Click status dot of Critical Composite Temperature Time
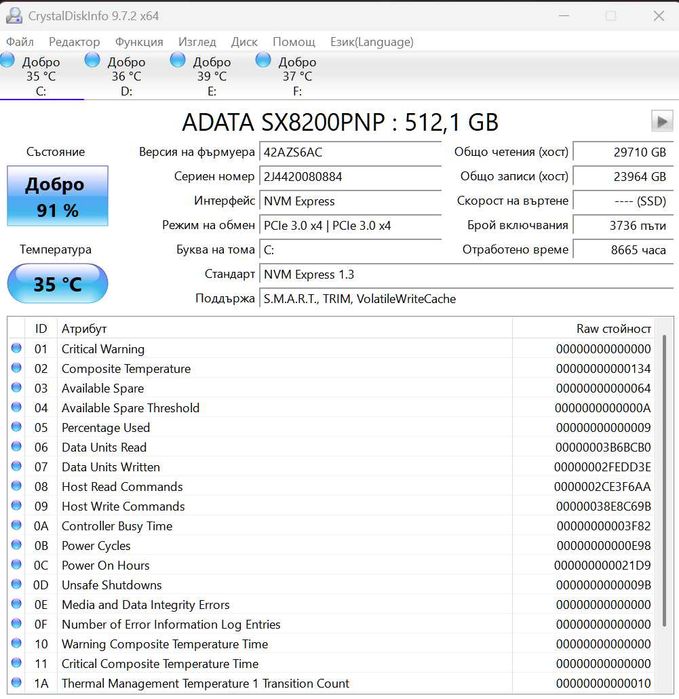This screenshot has width=679, height=699. pyautogui.click(x=16, y=662)
